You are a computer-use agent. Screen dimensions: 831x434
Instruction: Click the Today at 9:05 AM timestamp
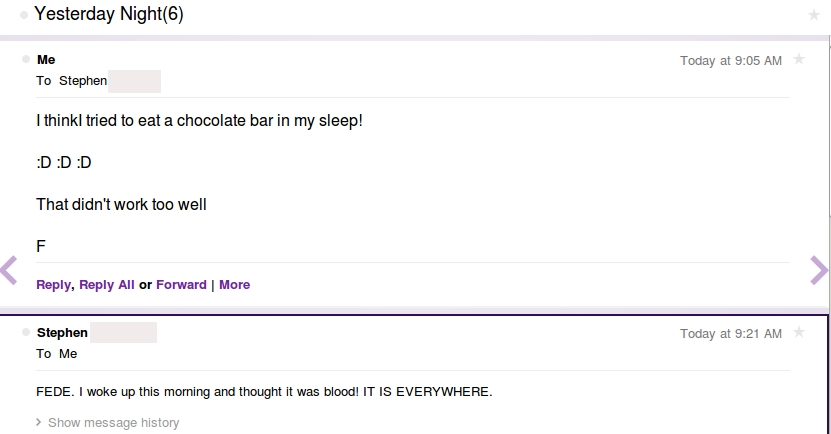click(x=731, y=61)
